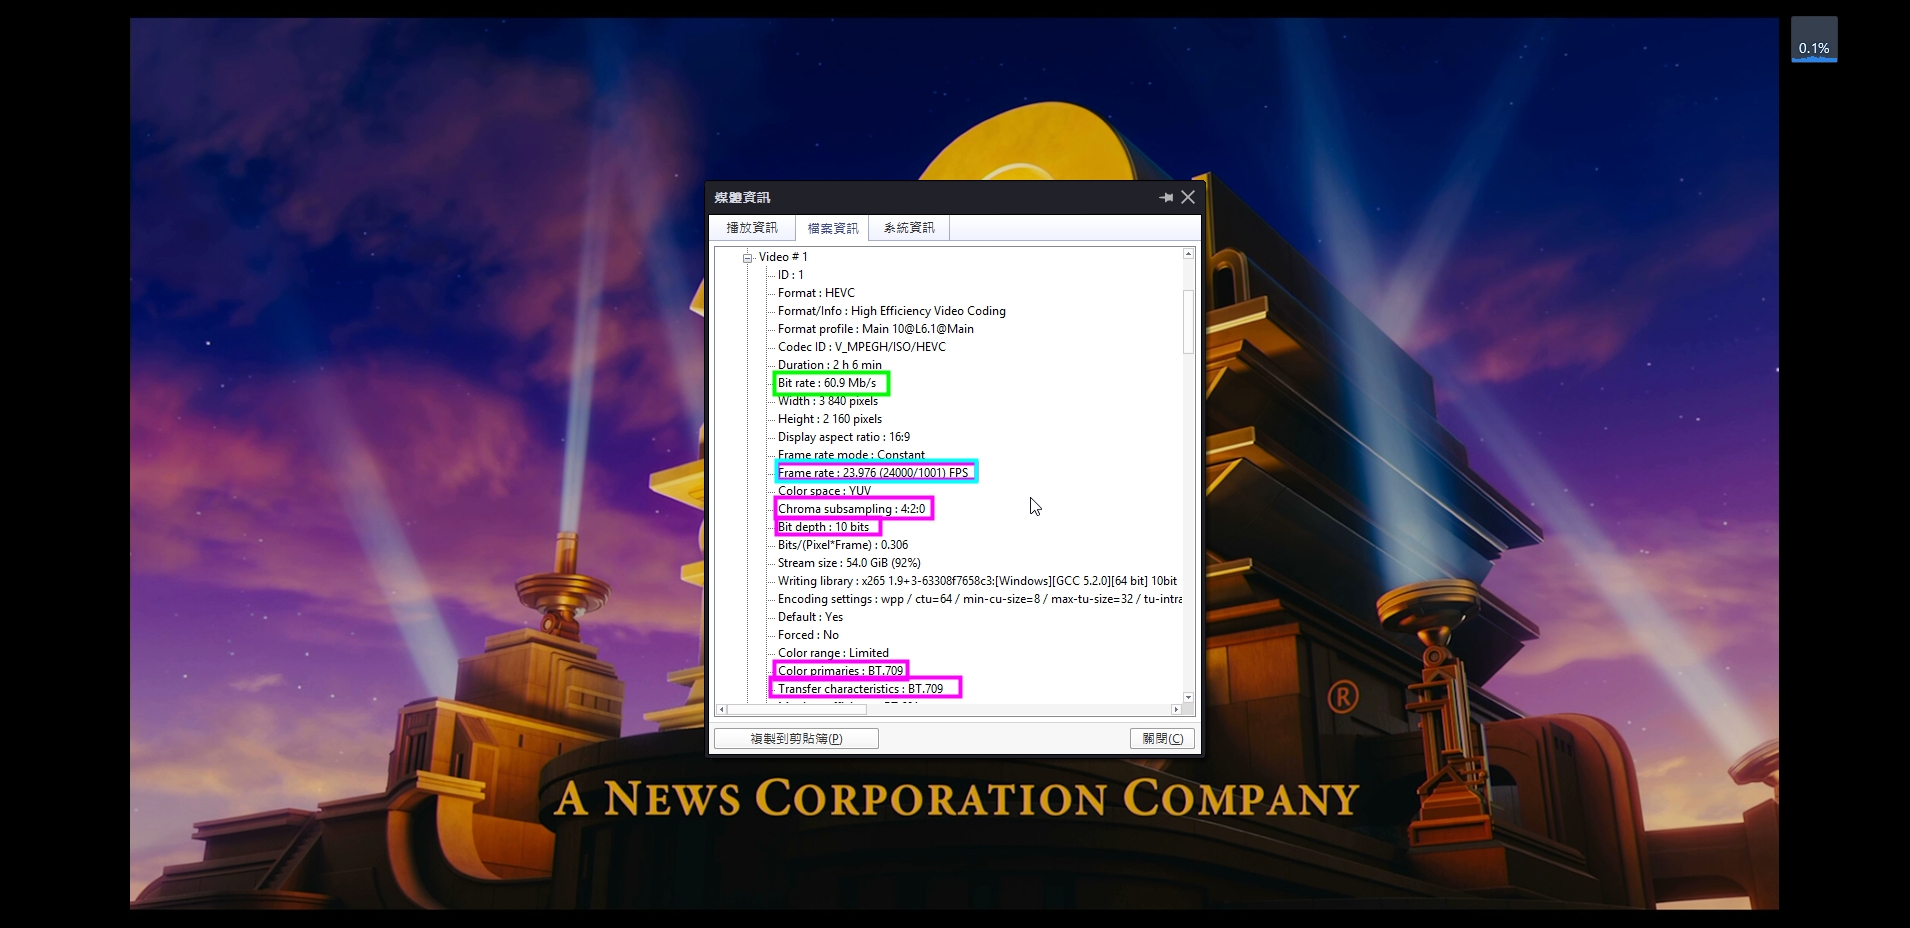This screenshot has width=1910, height=928.
Task: Select "Format profile : Main 10@L6.1@Main" row
Action: 876,329
